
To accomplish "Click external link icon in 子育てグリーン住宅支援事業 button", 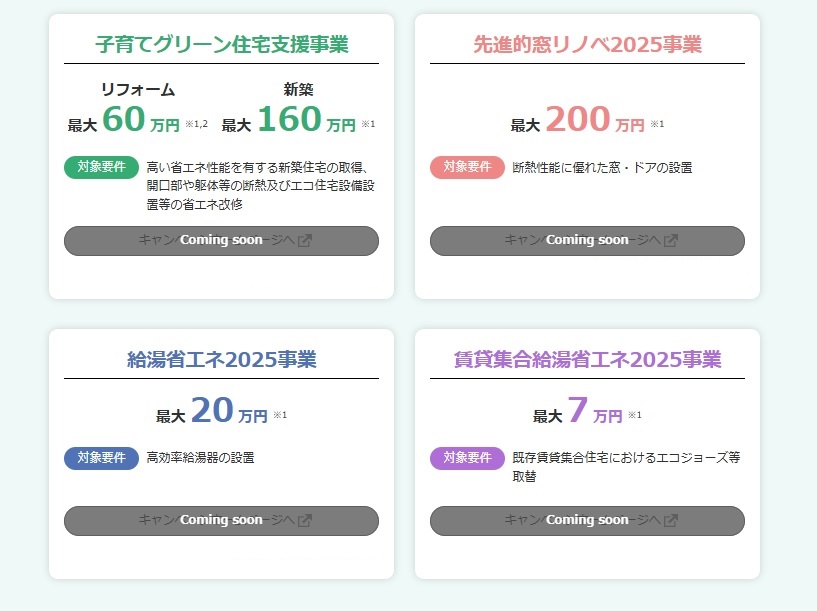I will pyautogui.click(x=305, y=240).
